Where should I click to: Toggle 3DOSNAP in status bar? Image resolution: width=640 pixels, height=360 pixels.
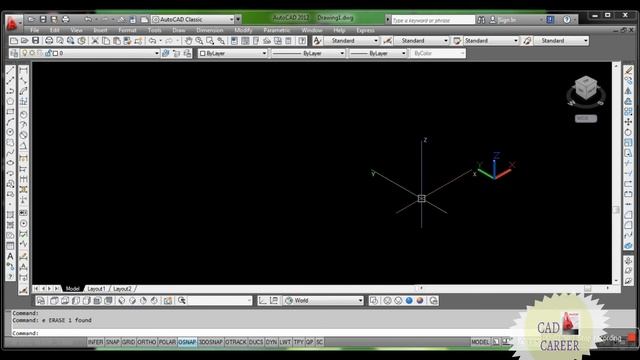point(211,342)
